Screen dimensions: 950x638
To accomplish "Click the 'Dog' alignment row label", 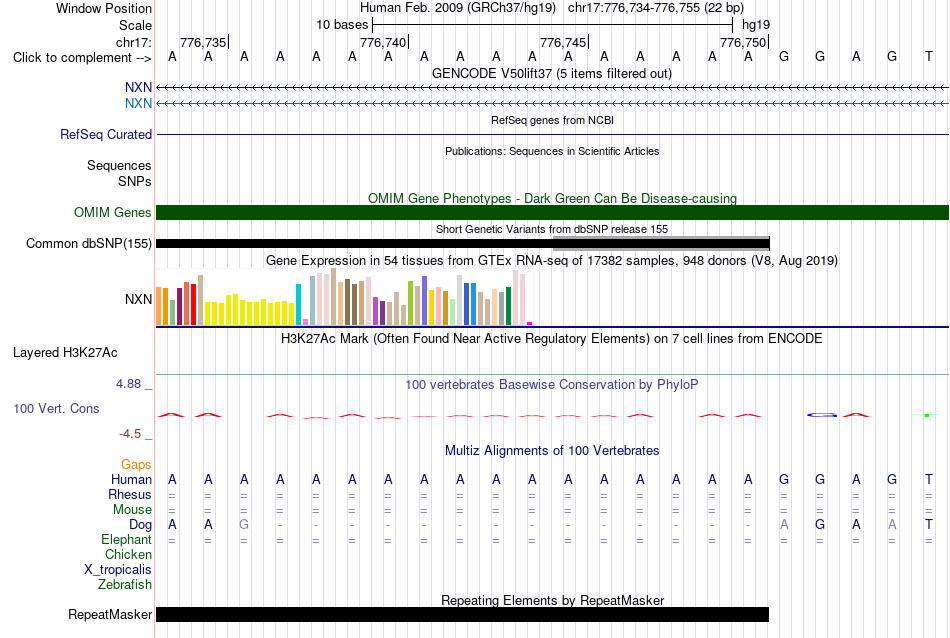I will (140, 525).
